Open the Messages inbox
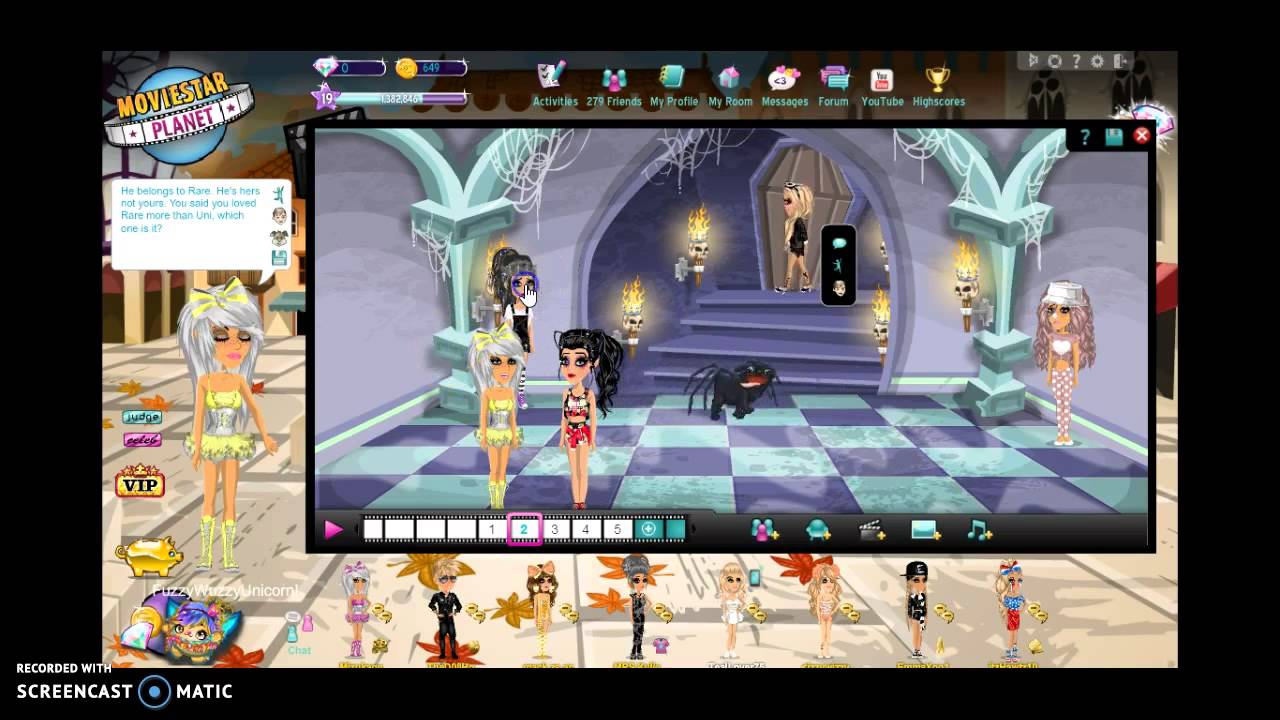1280x720 pixels. coord(784,78)
